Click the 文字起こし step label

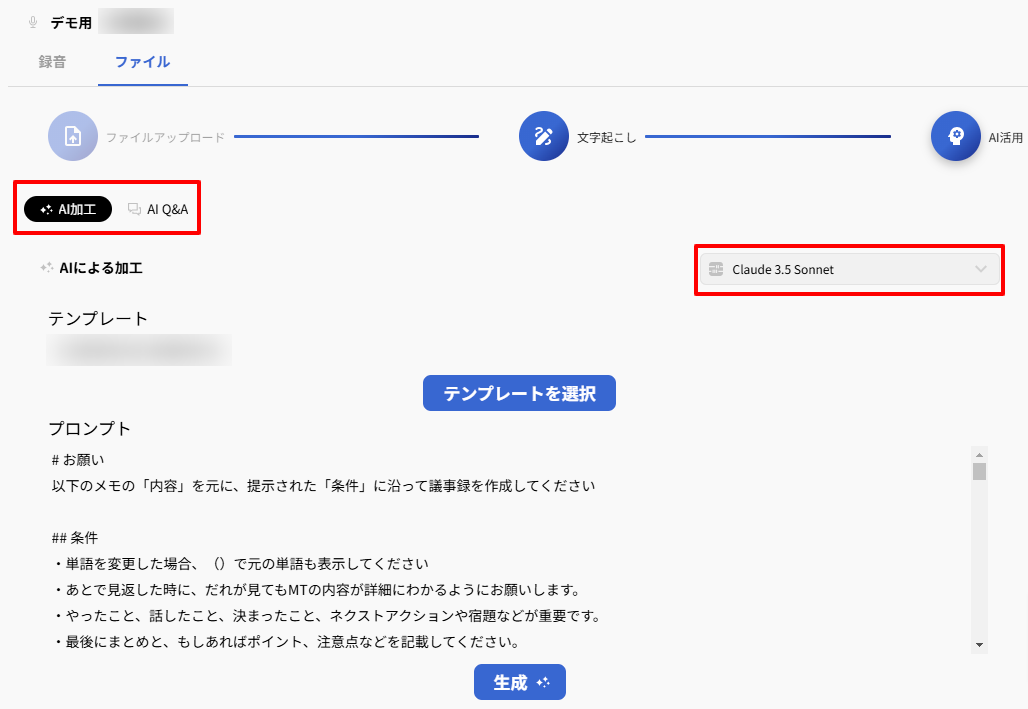click(606, 137)
